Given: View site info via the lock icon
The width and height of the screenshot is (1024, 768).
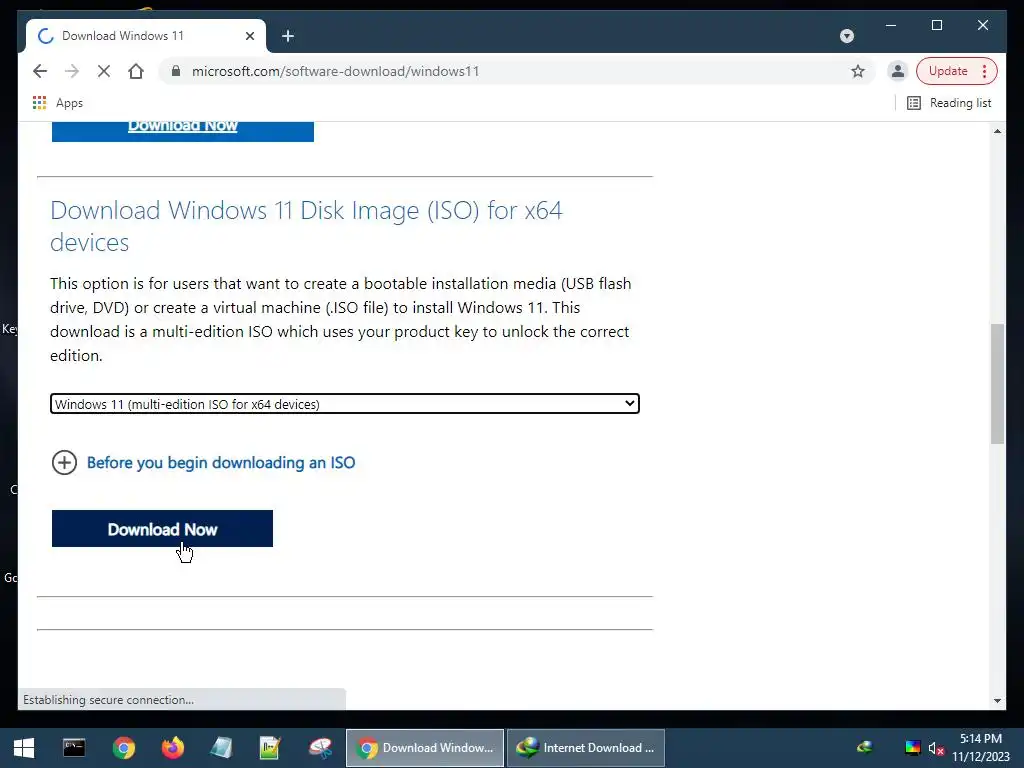Looking at the screenshot, I should coord(176,71).
